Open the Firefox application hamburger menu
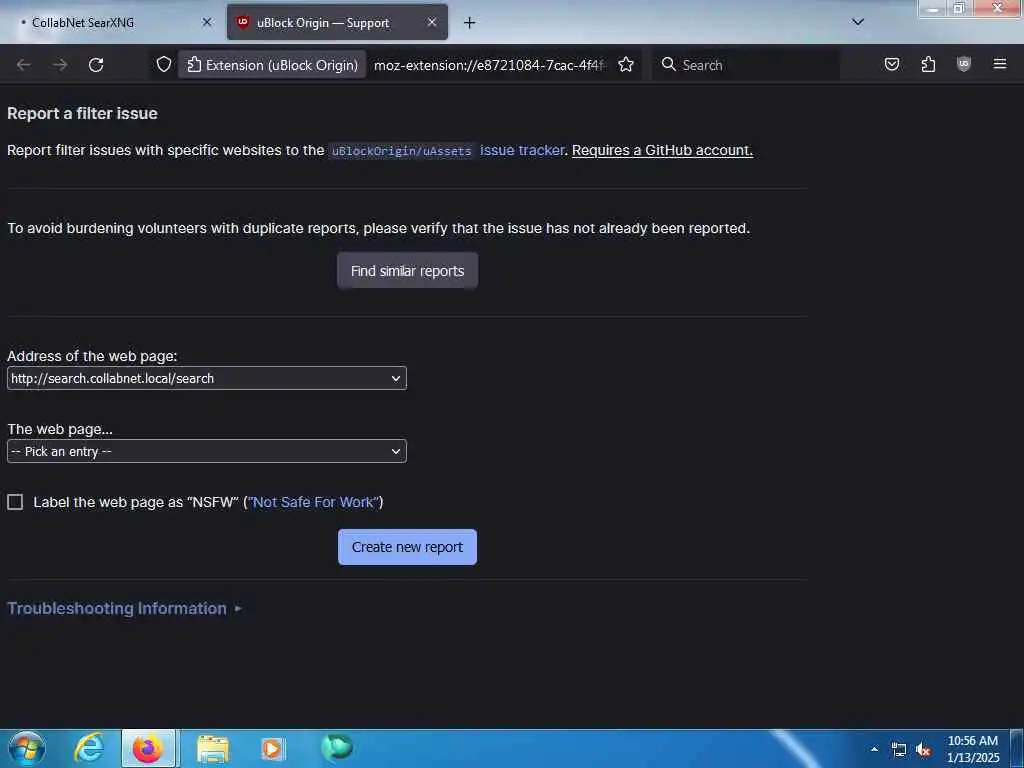This screenshot has height=768, width=1024. pyautogui.click(x=1000, y=64)
